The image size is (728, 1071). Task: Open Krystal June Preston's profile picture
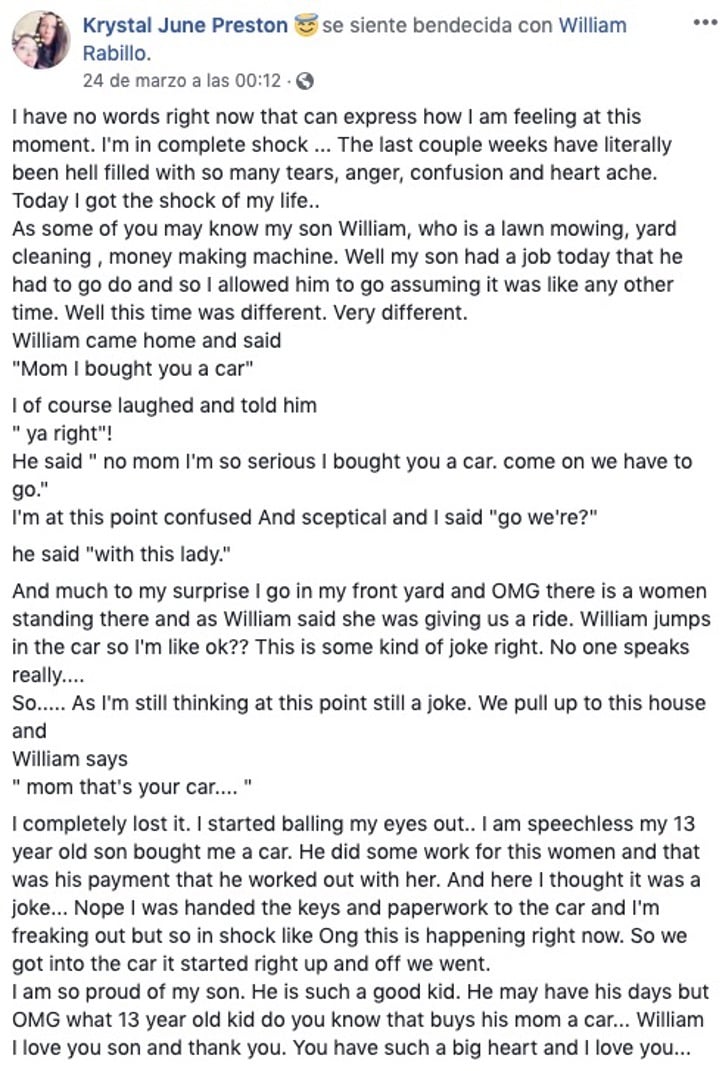(41, 40)
